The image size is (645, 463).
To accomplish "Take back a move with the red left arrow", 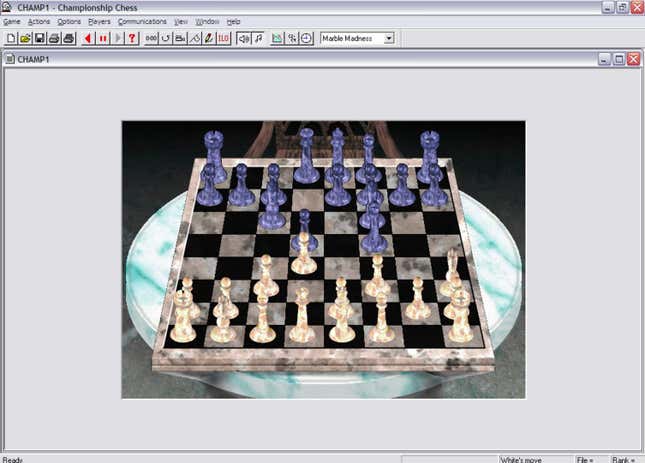I will (x=88, y=39).
